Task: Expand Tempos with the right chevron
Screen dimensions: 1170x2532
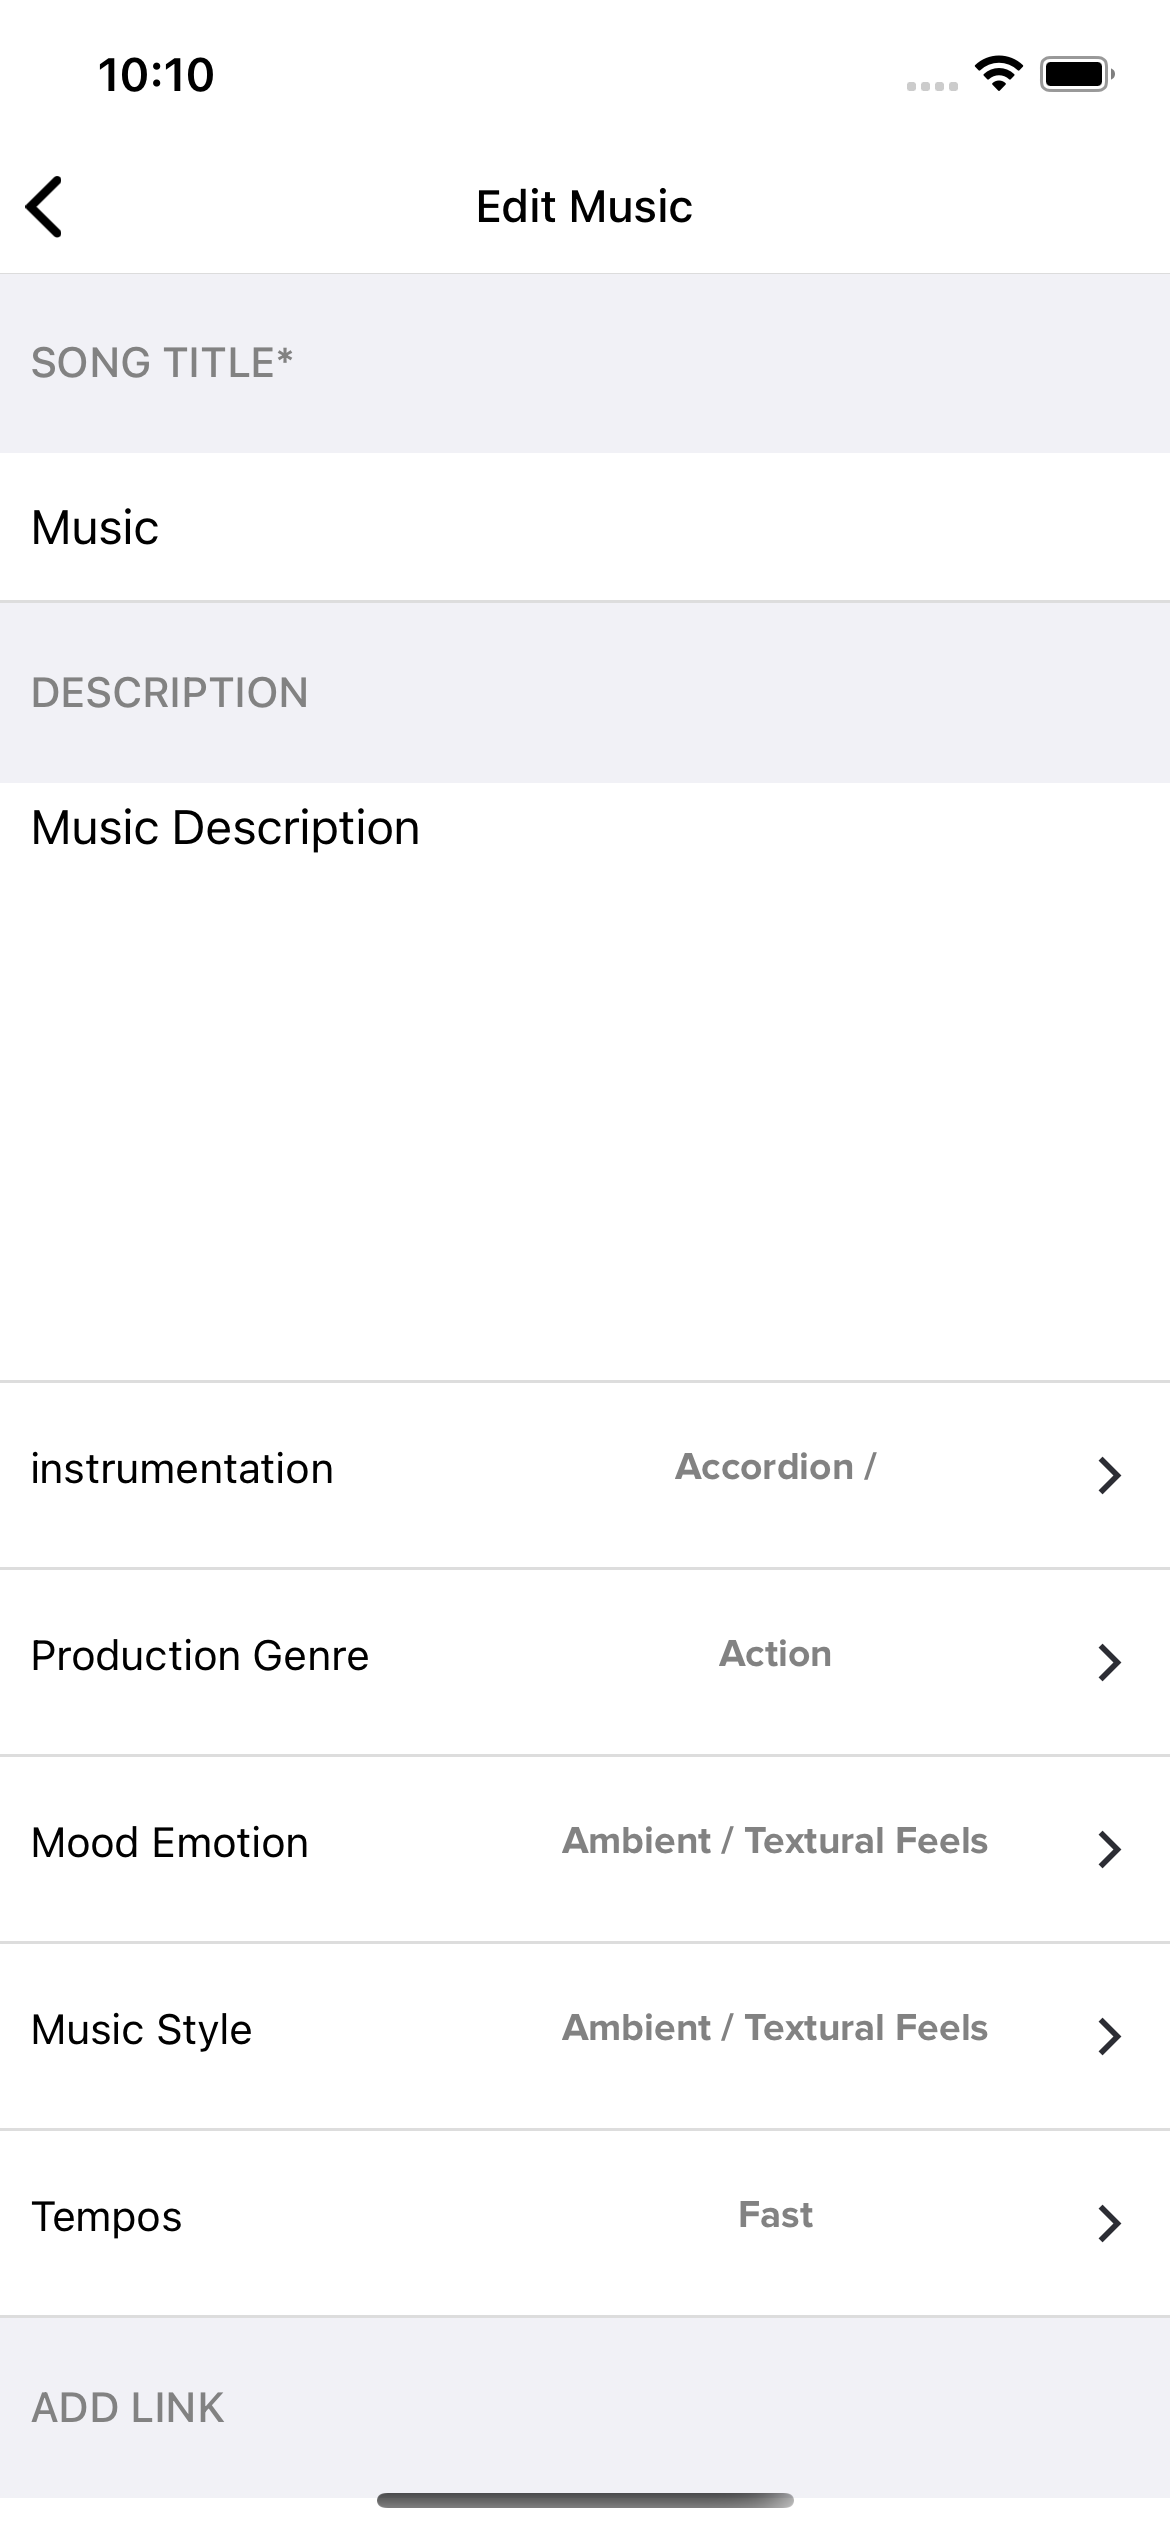Action: [1108, 2223]
